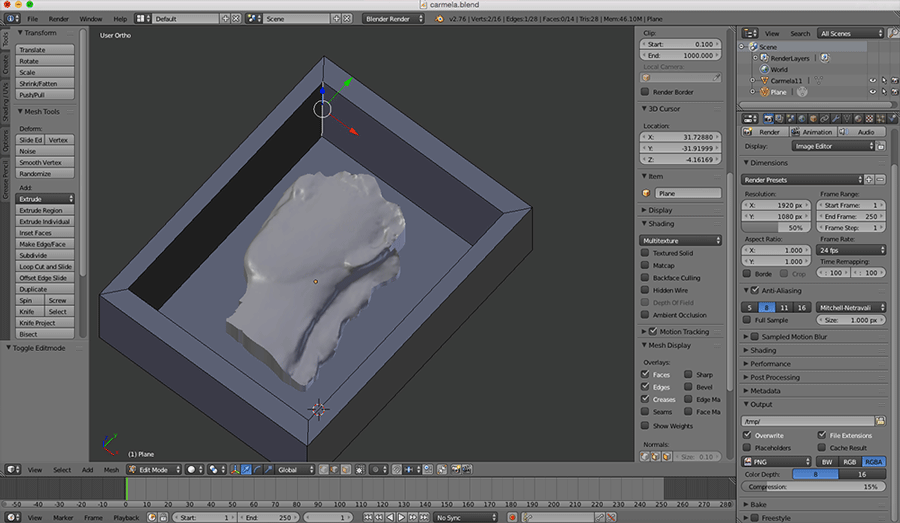The height and width of the screenshot is (523, 900).
Task: Open the World properties tab globe icon
Action: click(801, 119)
